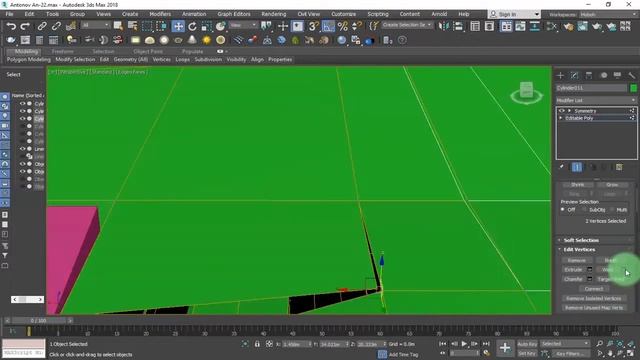
Task: Click the Mirror tool icon
Action: click(x=444, y=27)
